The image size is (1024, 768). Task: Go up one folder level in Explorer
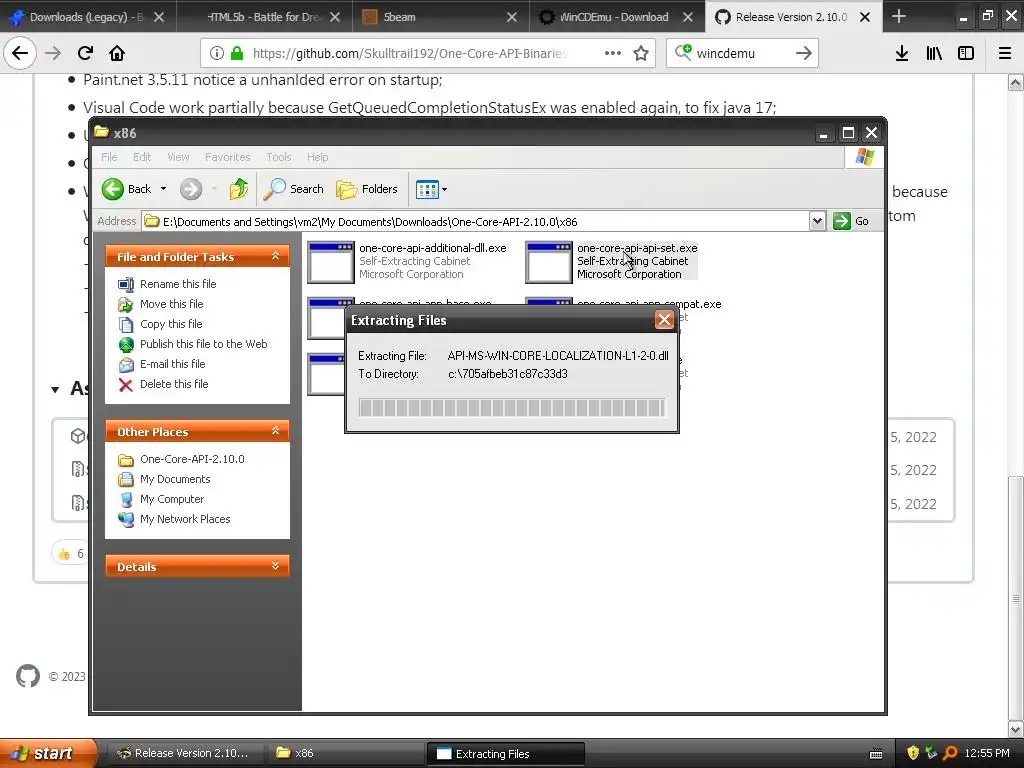[239, 189]
